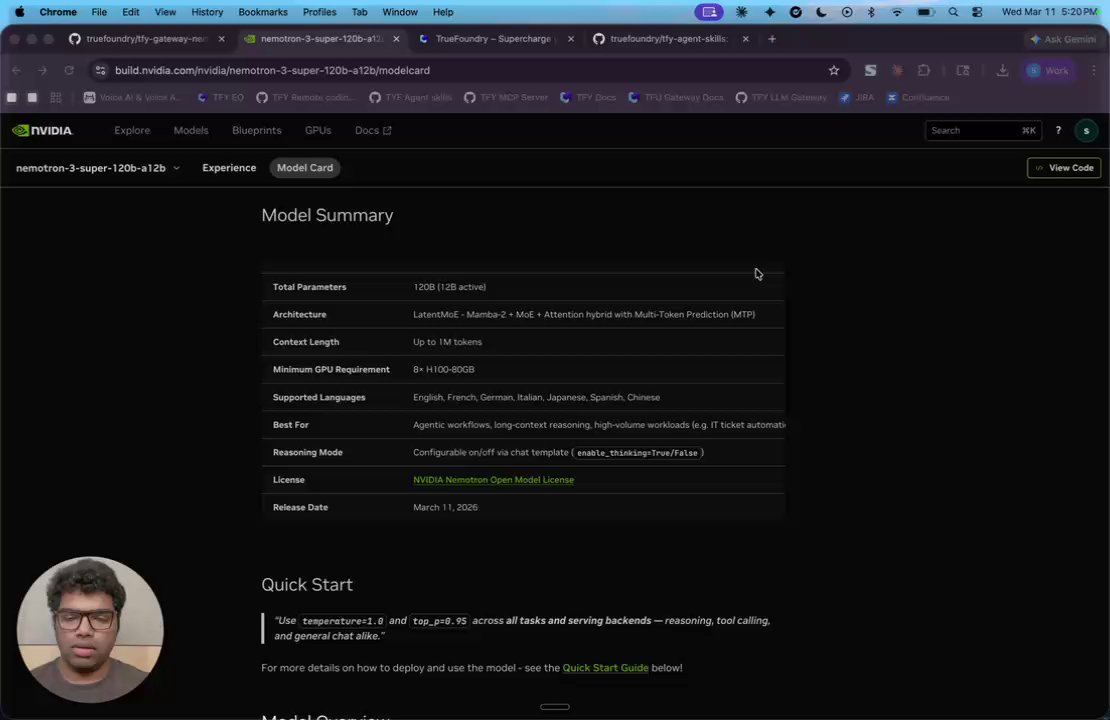Open the Apple menu
The height and width of the screenshot is (720, 1110).
19,12
